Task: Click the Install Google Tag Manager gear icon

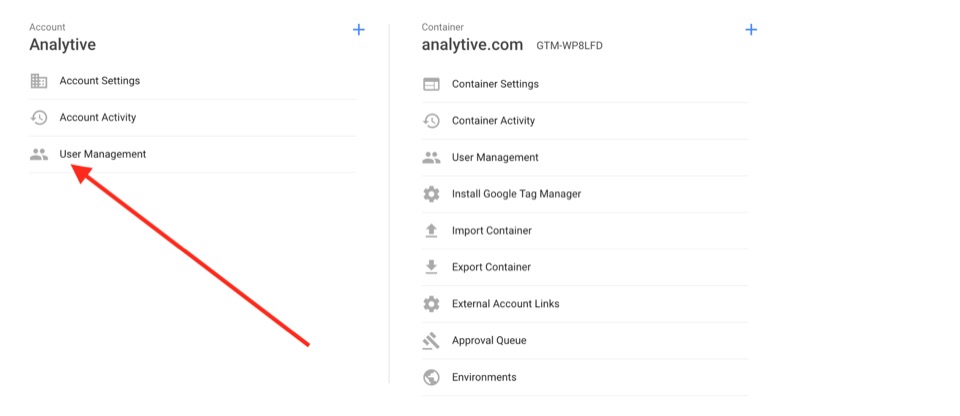Action: [431, 194]
